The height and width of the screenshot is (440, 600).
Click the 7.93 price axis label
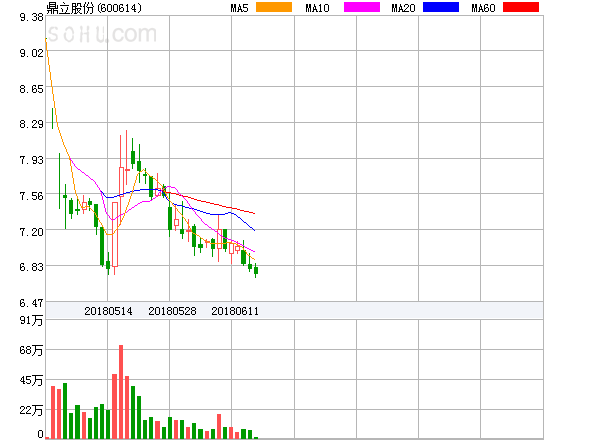(x=31, y=160)
